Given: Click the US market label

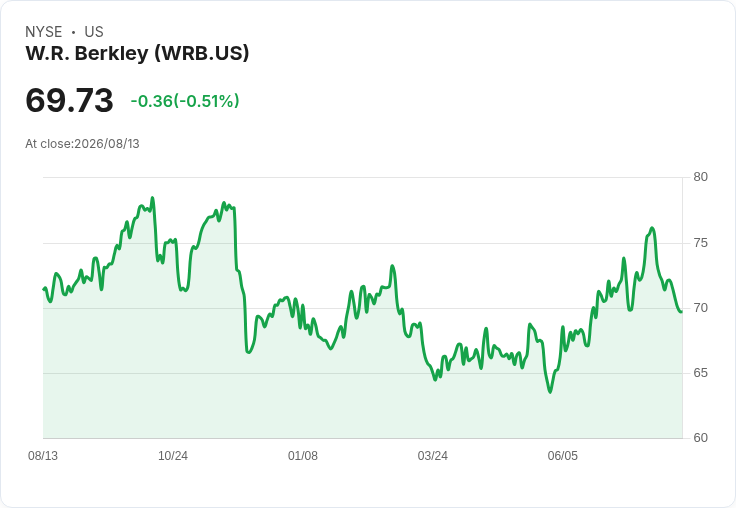Looking at the screenshot, I should tap(94, 32).
